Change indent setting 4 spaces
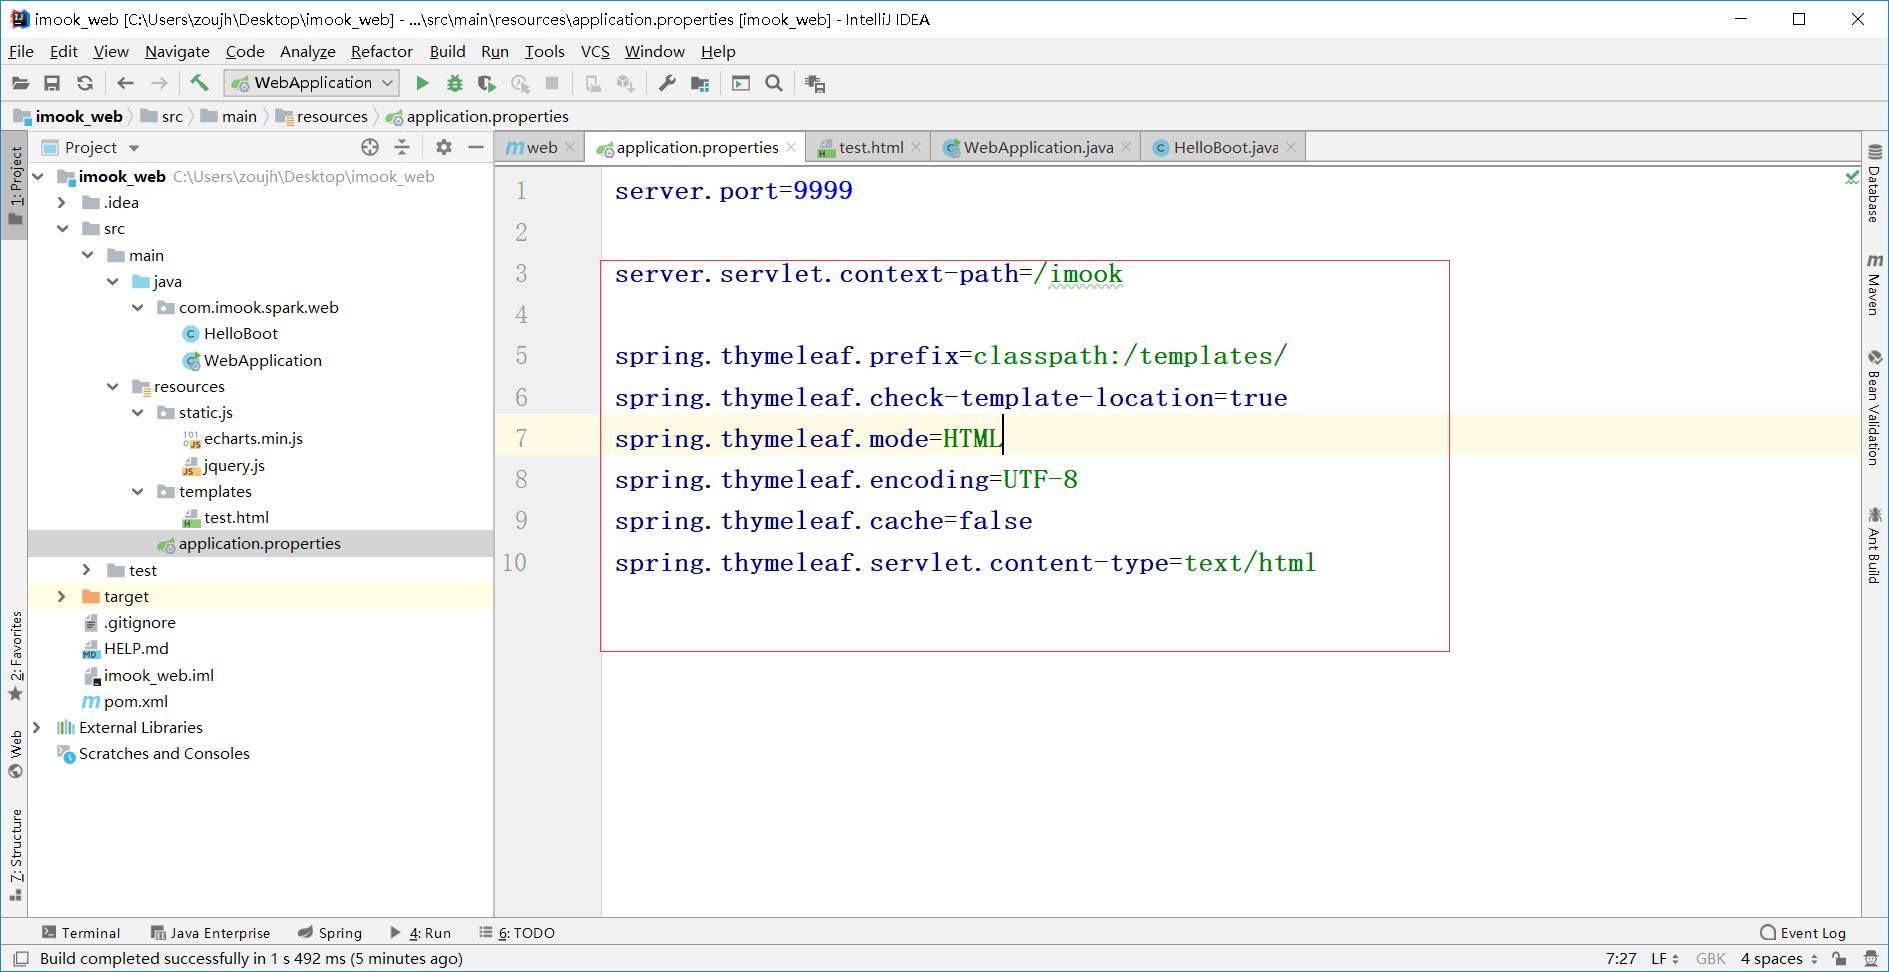 pos(1779,958)
